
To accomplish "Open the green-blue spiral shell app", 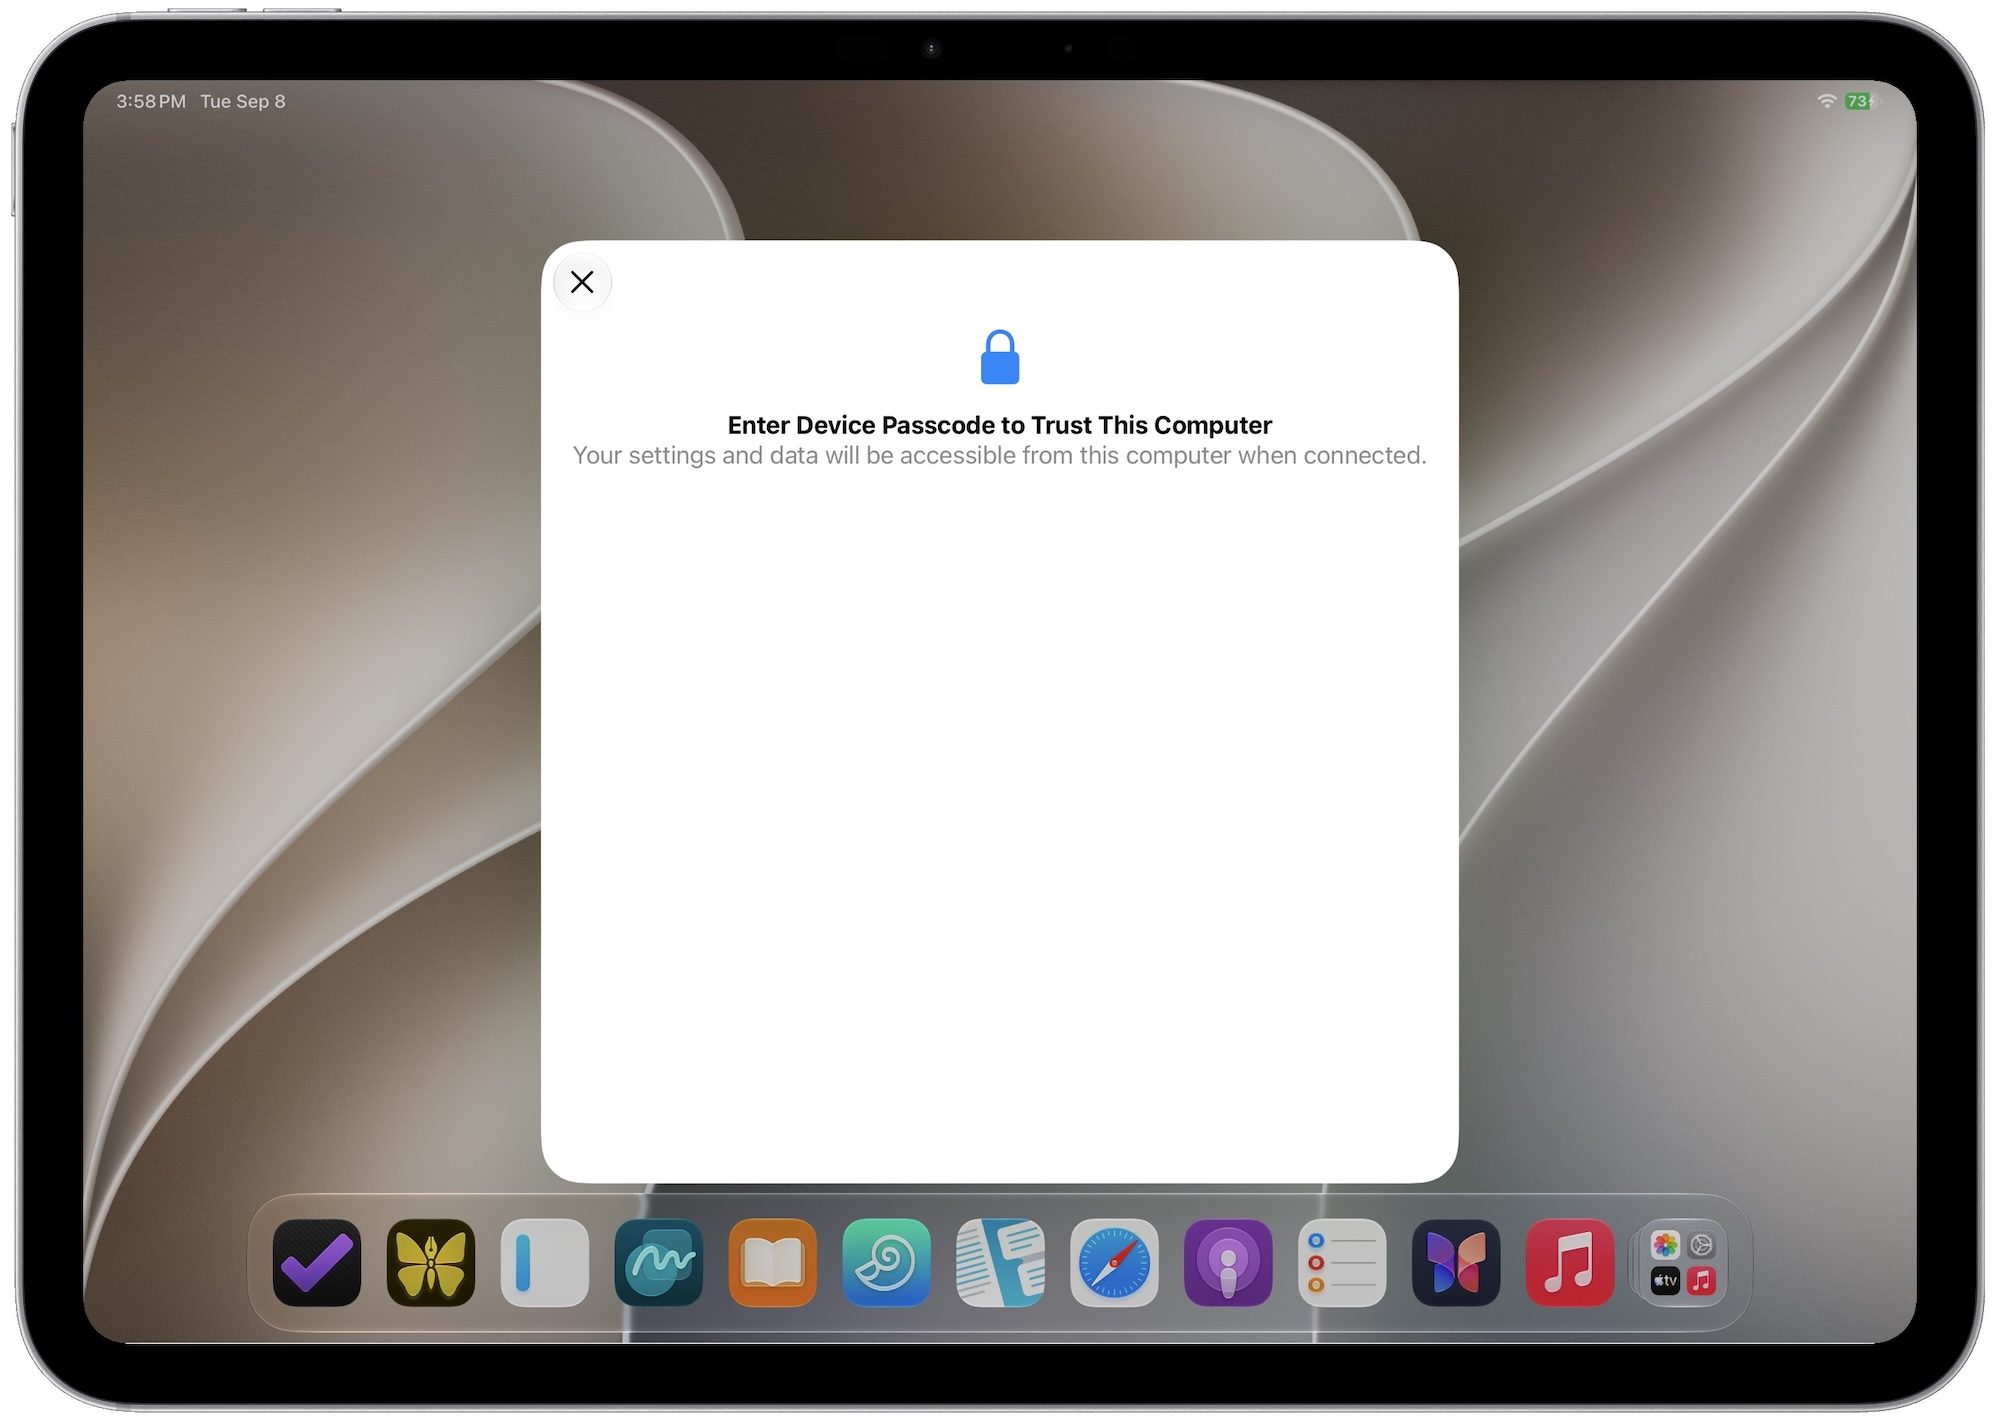I will click(887, 1263).
